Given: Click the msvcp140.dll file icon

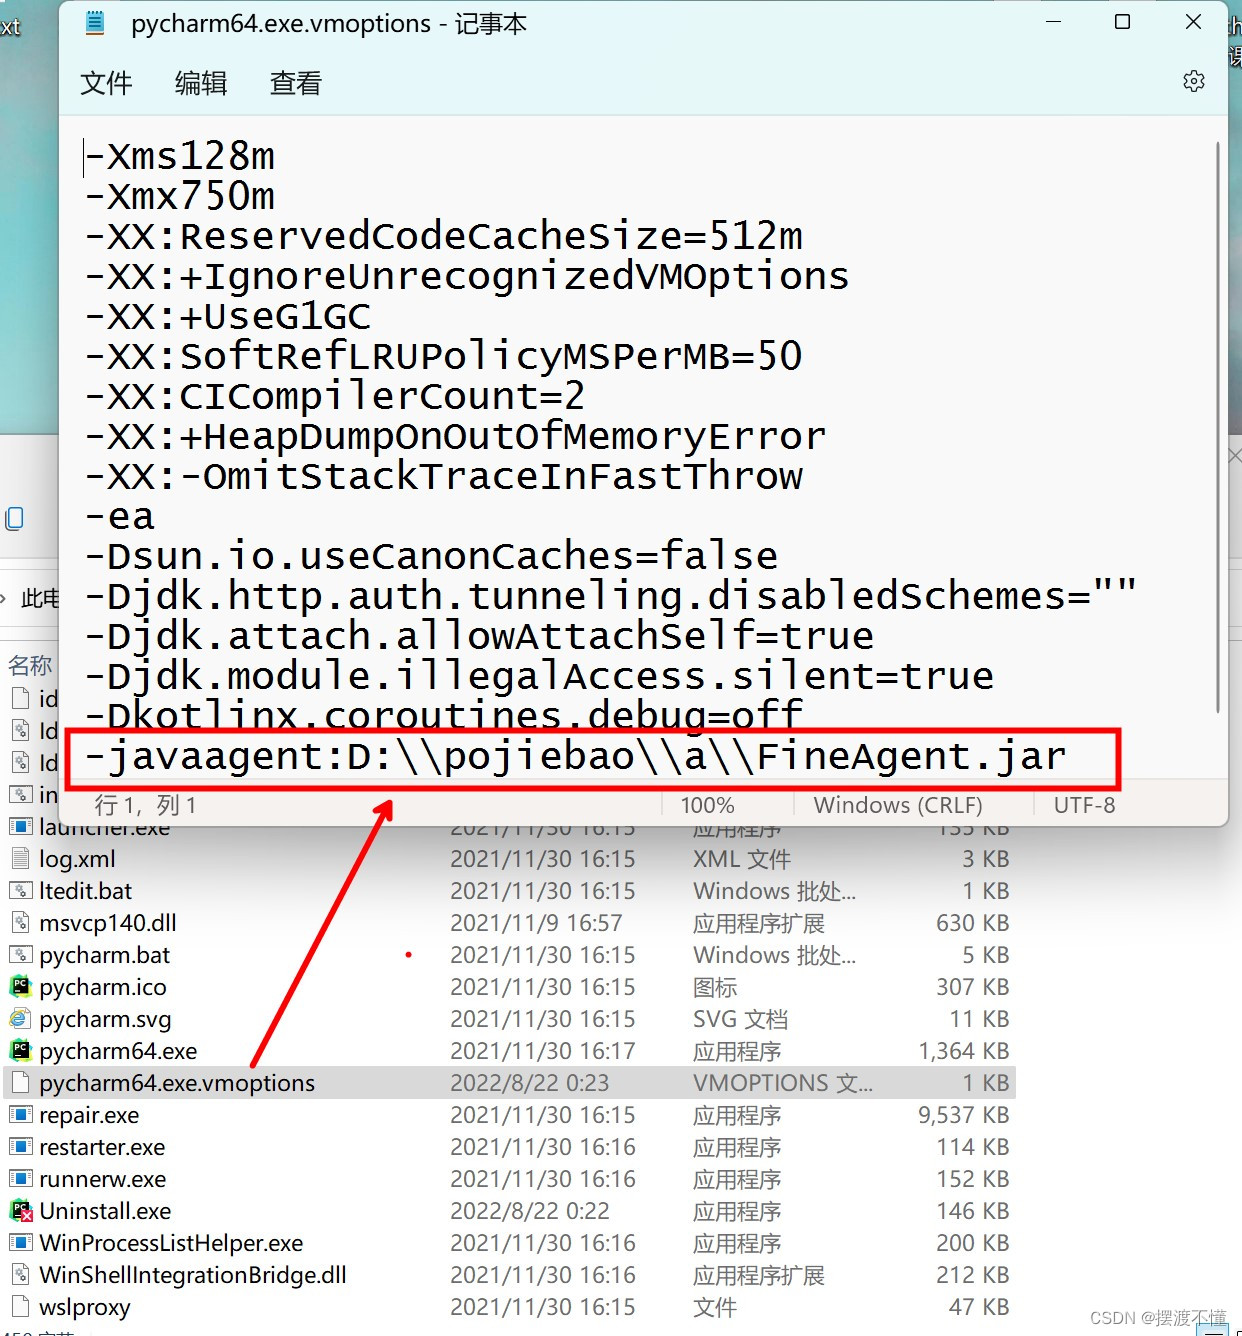Looking at the screenshot, I should tap(21, 923).
